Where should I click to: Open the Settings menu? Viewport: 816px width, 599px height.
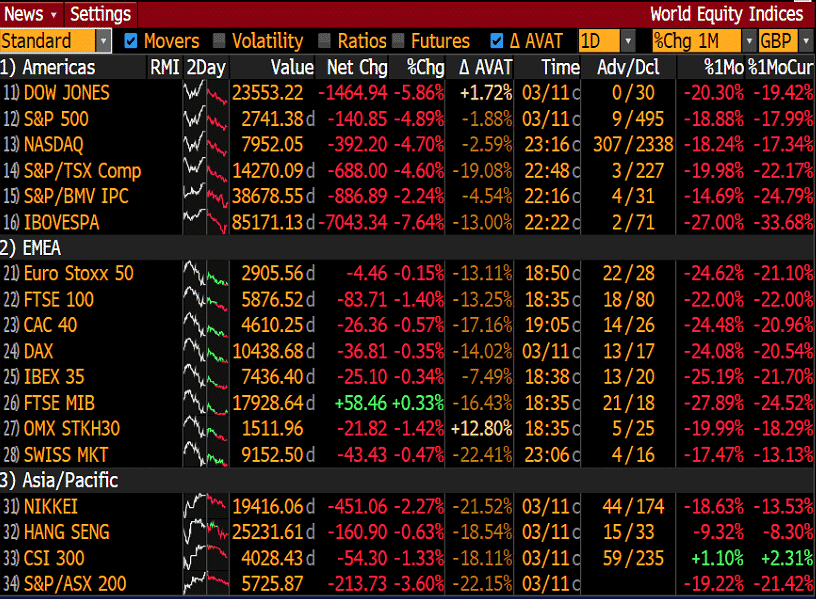(x=100, y=14)
